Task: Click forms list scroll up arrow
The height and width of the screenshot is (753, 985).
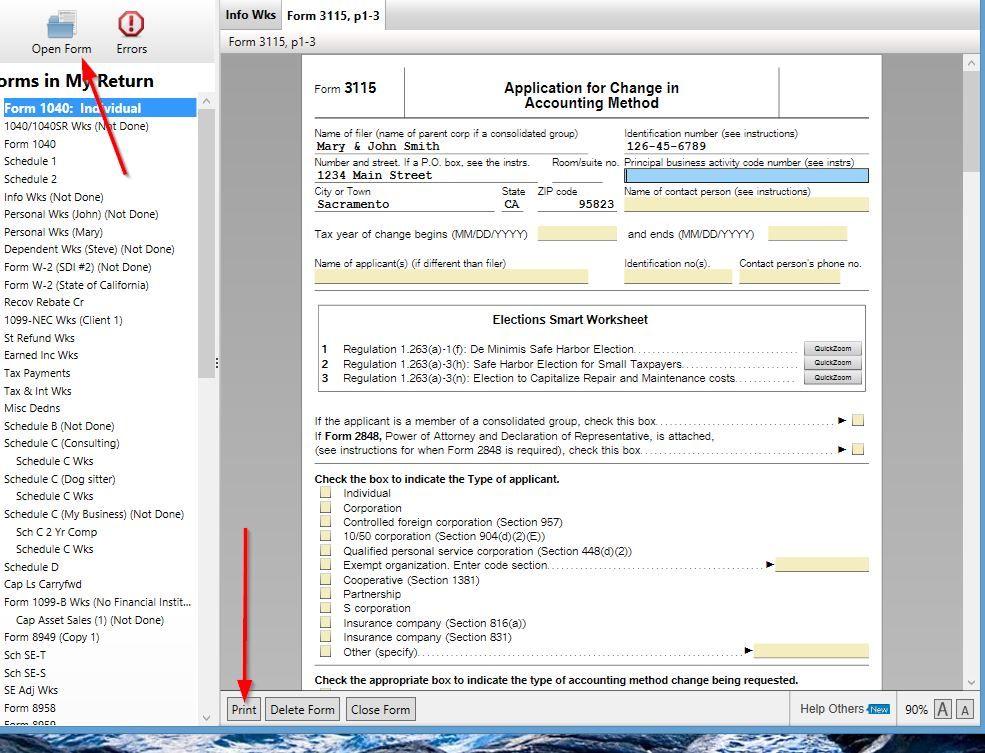Action: coord(206,101)
